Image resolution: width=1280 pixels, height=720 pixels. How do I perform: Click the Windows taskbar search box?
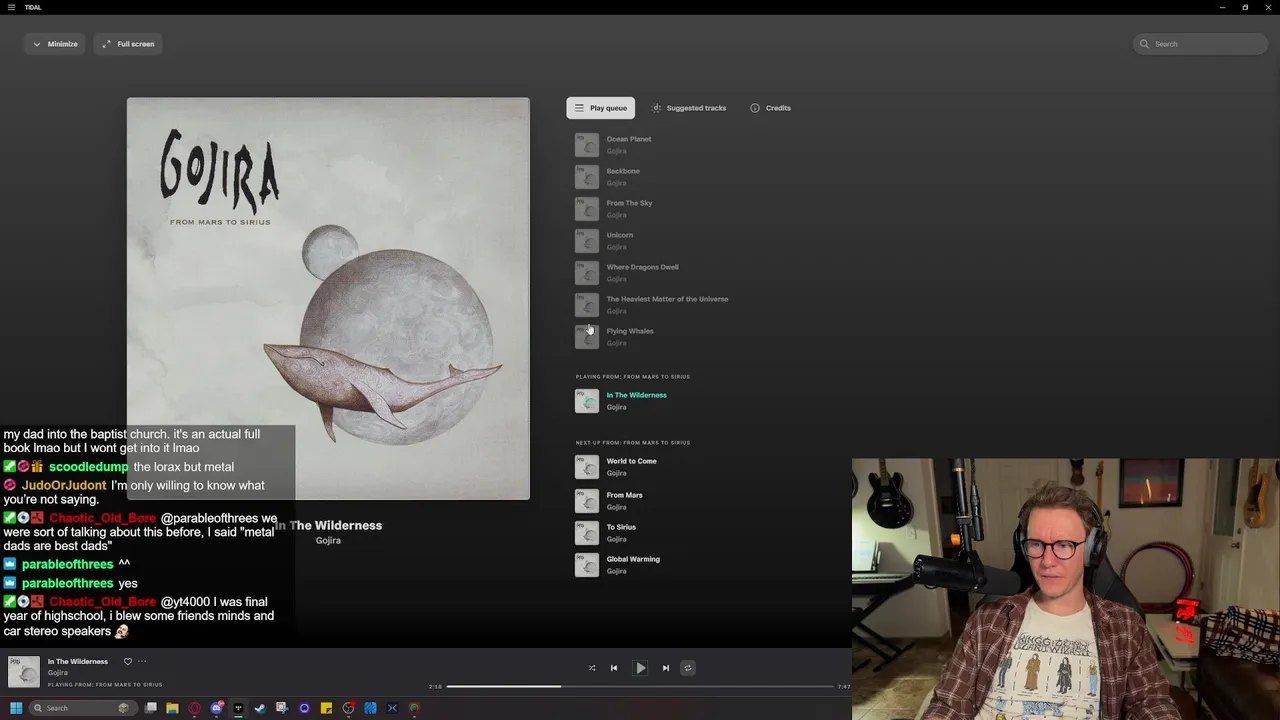82,708
